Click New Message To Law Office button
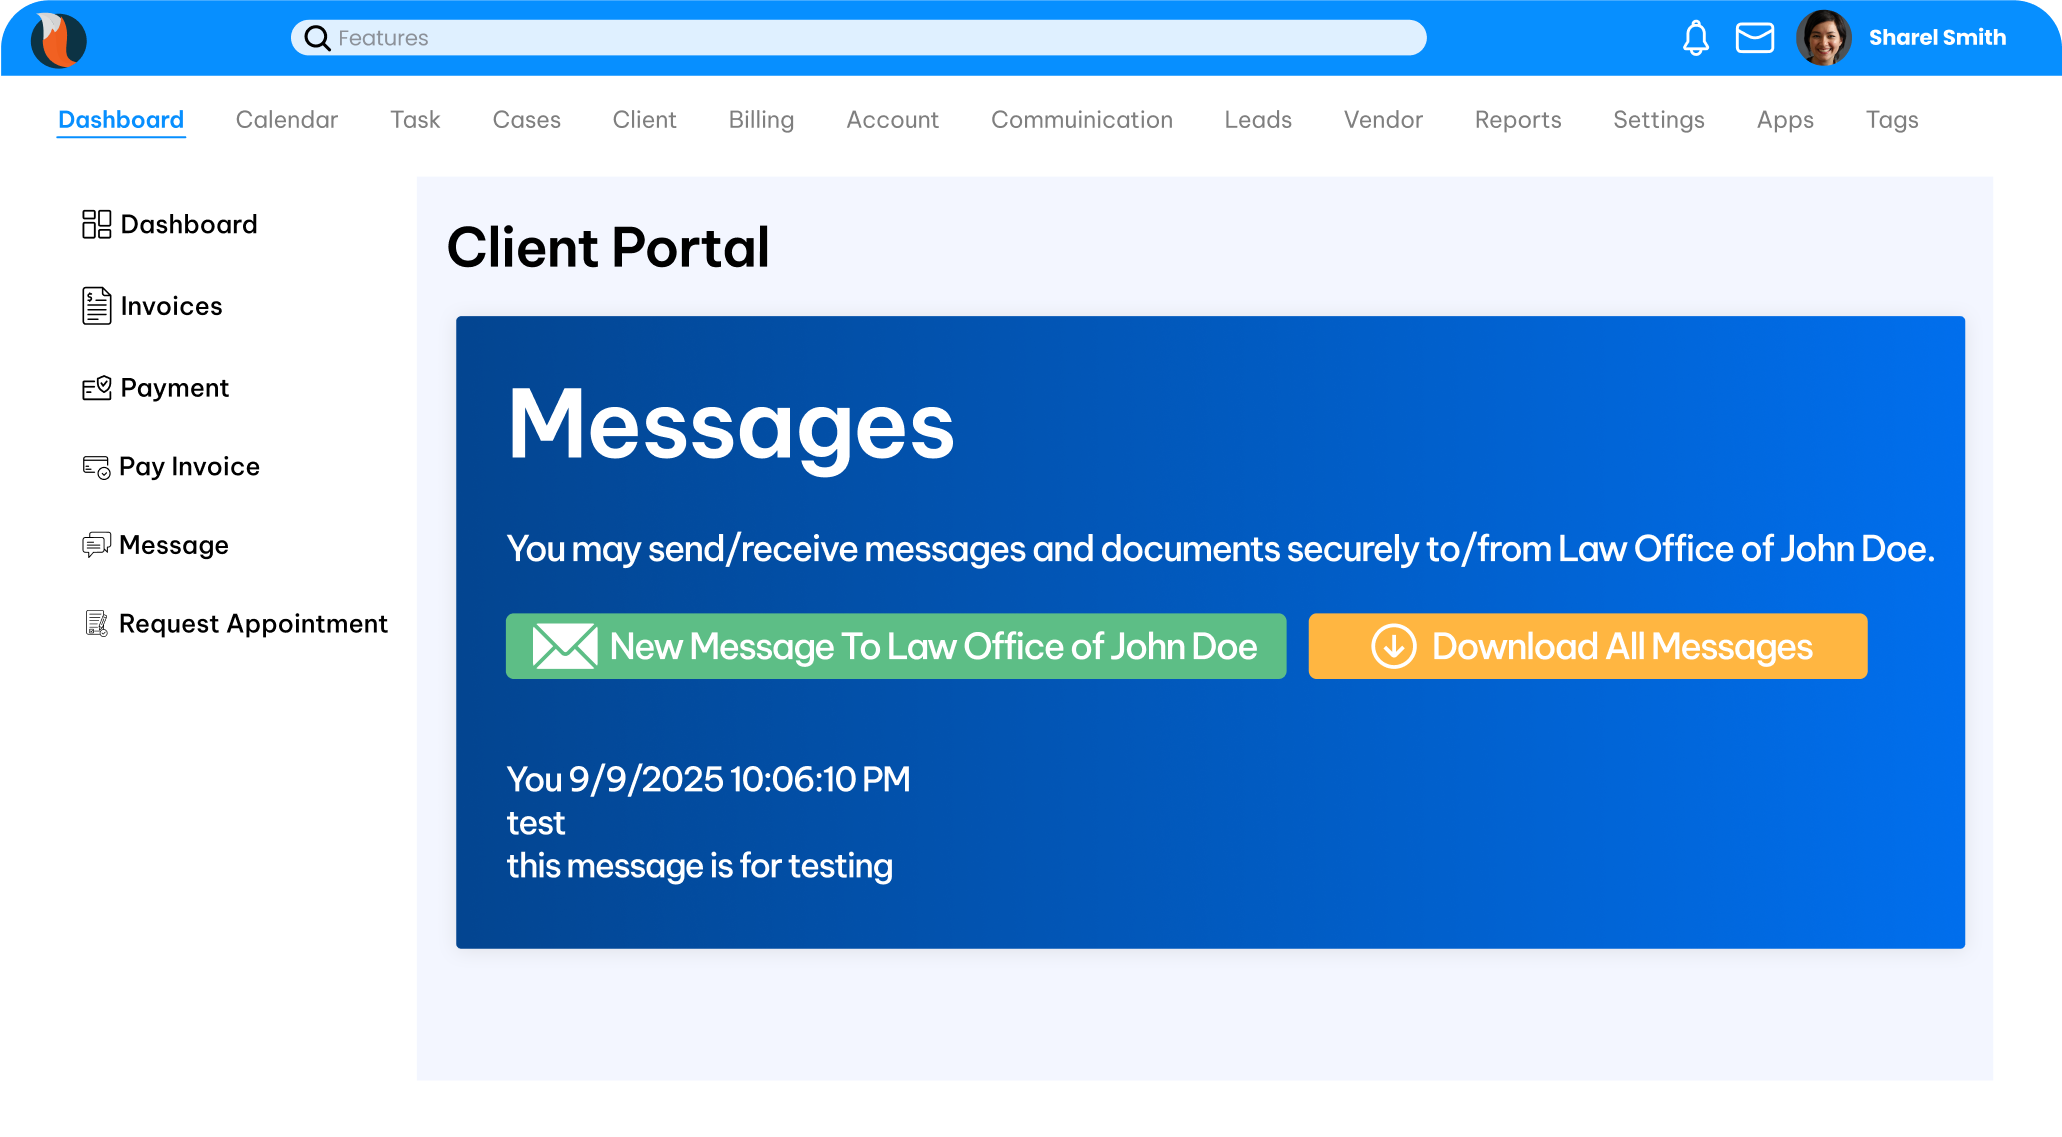The image size is (2062, 1137). [895, 646]
